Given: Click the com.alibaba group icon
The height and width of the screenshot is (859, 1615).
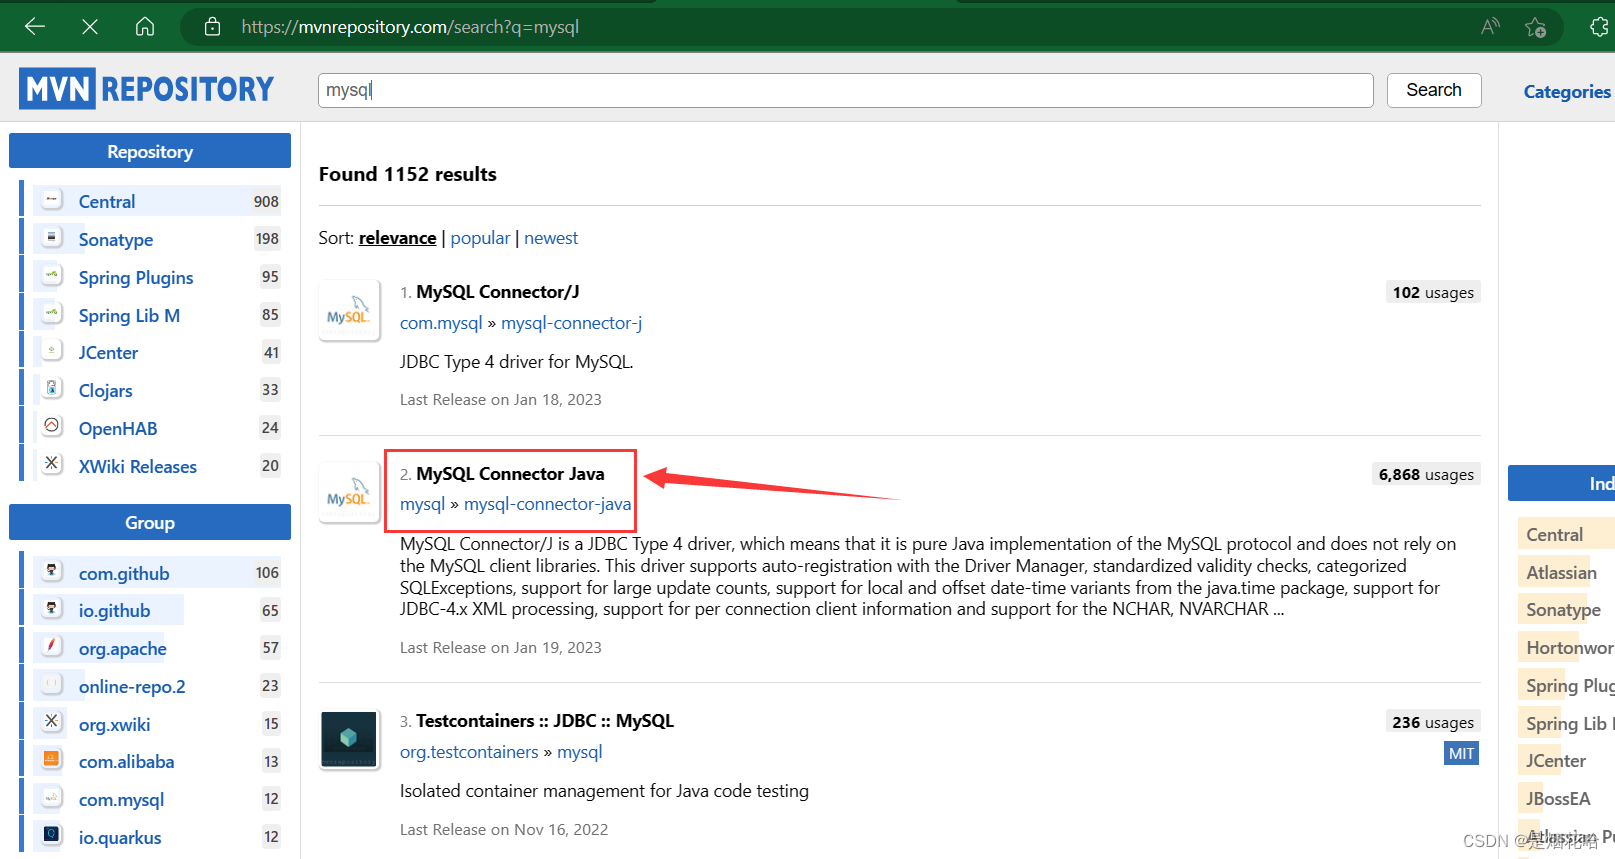Looking at the screenshot, I should click(x=52, y=760).
